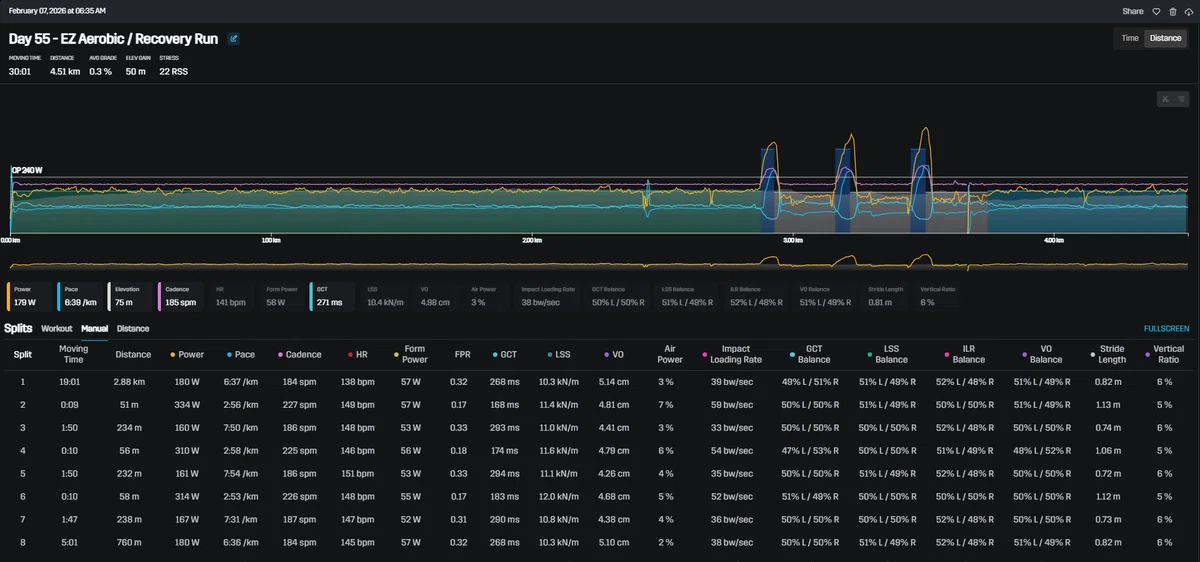Click the Share button
This screenshot has height=562, width=1200.
1133,11
